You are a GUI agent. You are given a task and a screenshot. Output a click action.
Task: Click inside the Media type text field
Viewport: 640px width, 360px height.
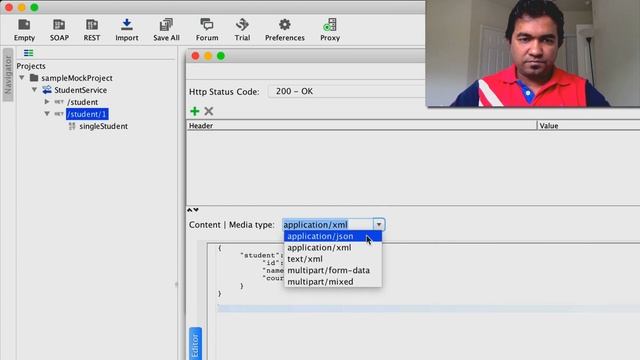click(328, 224)
